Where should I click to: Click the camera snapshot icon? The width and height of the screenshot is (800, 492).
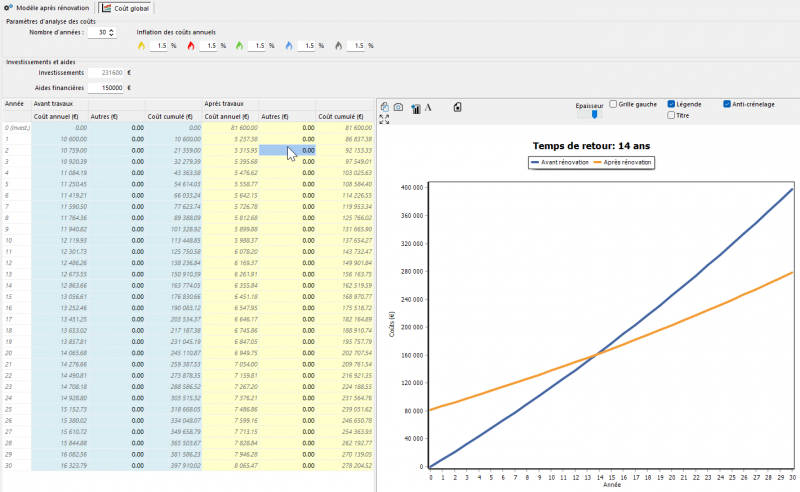(398, 107)
